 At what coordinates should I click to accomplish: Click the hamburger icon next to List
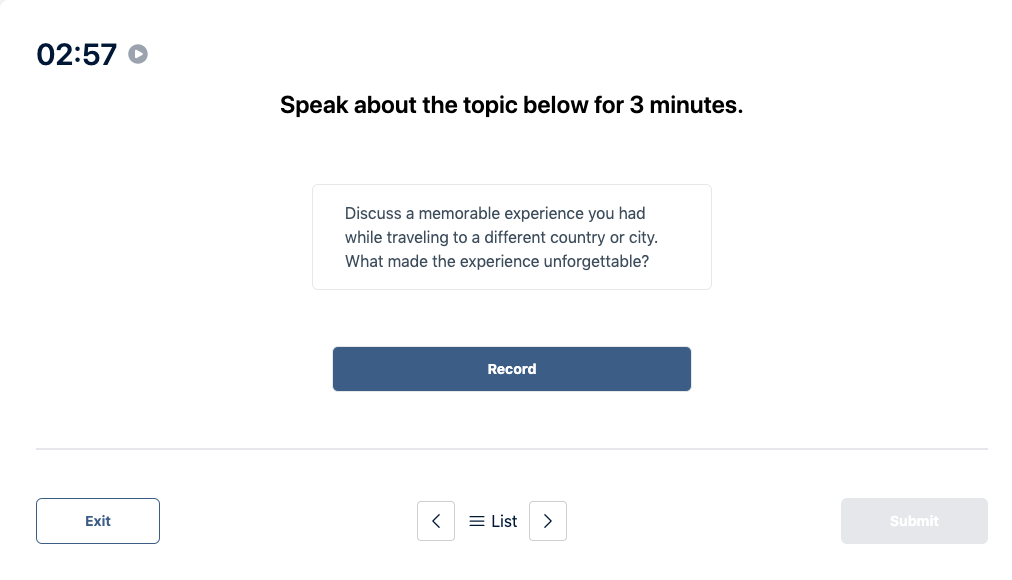click(x=477, y=521)
